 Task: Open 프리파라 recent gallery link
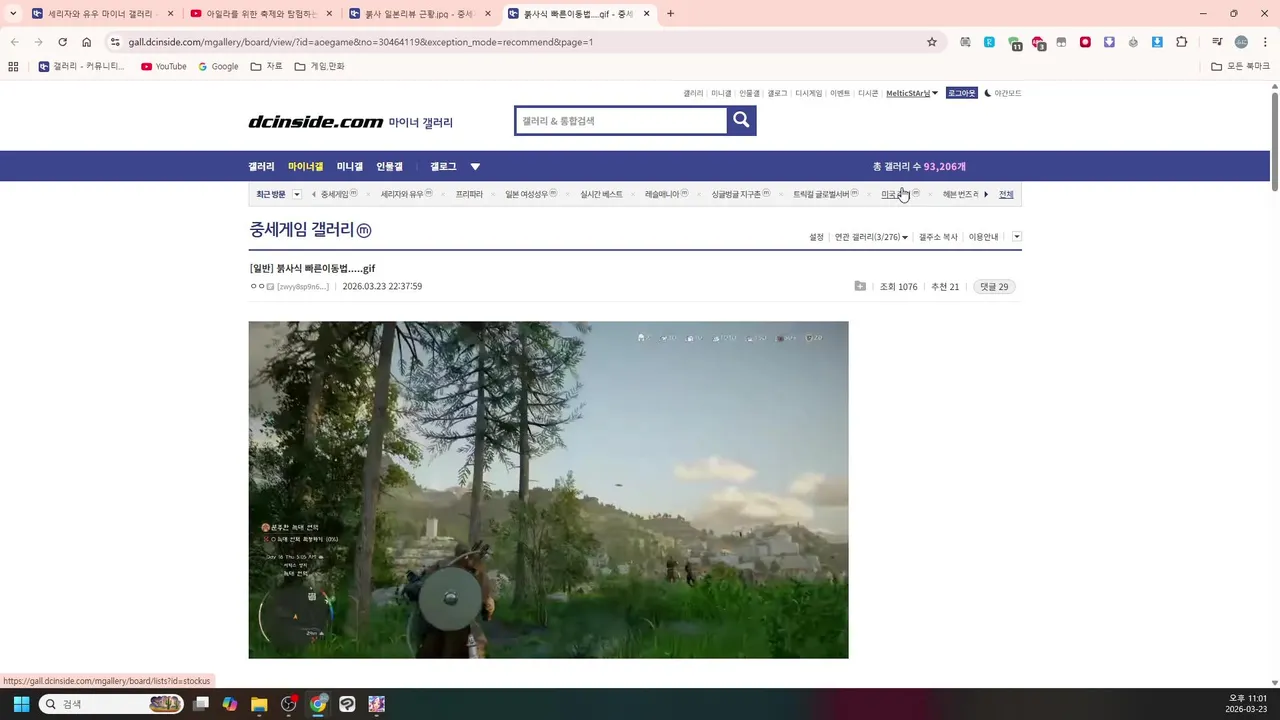tap(469, 194)
